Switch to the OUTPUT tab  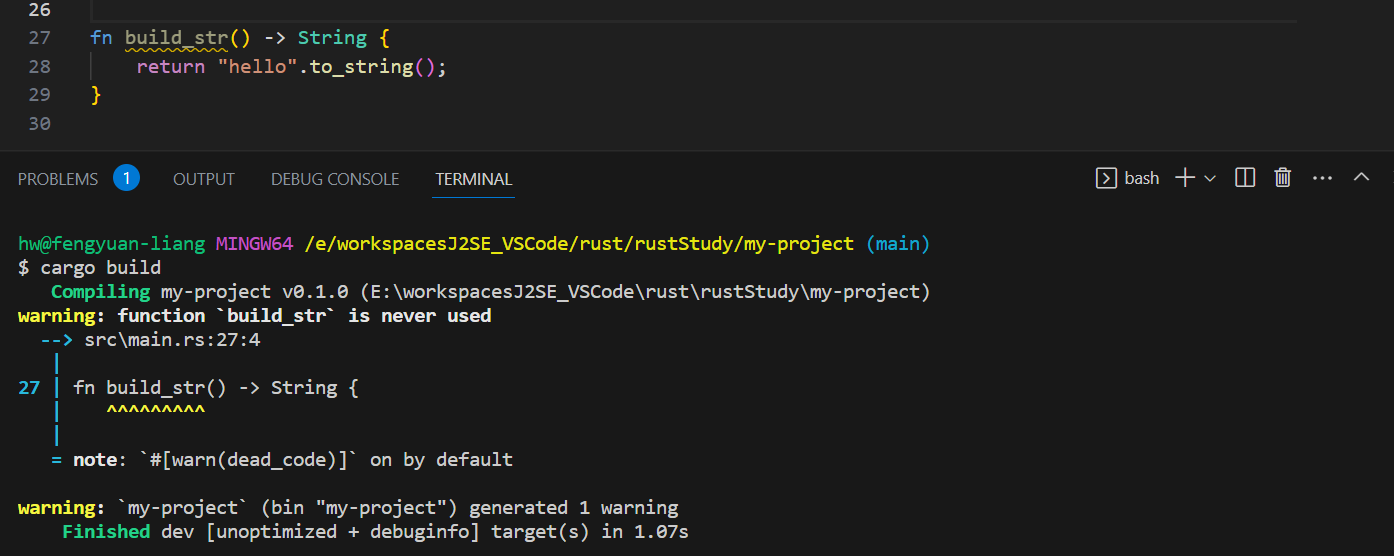click(x=204, y=179)
